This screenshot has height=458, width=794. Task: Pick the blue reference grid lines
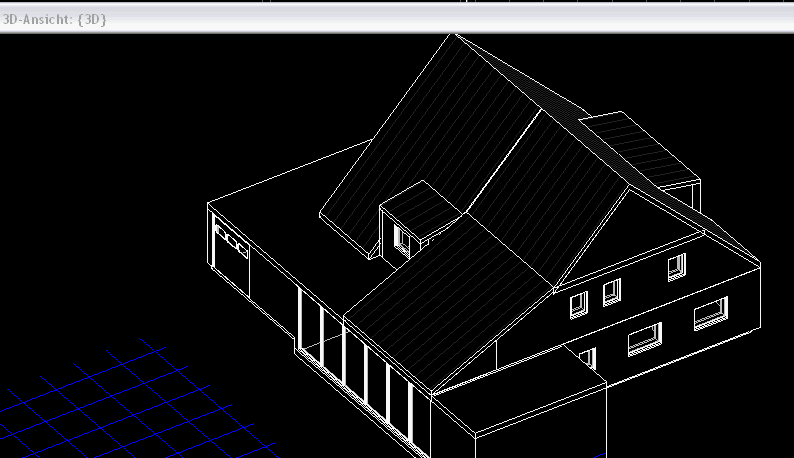click(x=137, y=400)
